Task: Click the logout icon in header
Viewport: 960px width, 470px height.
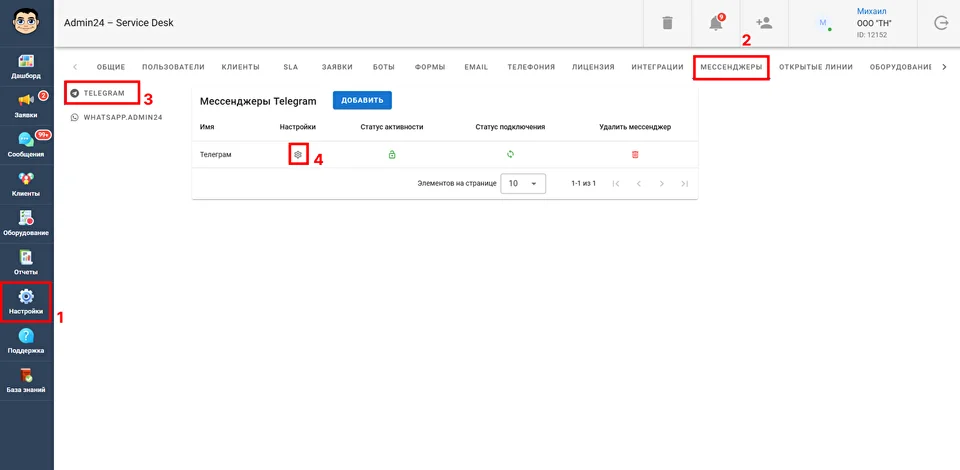Action: click(x=940, y=23)
